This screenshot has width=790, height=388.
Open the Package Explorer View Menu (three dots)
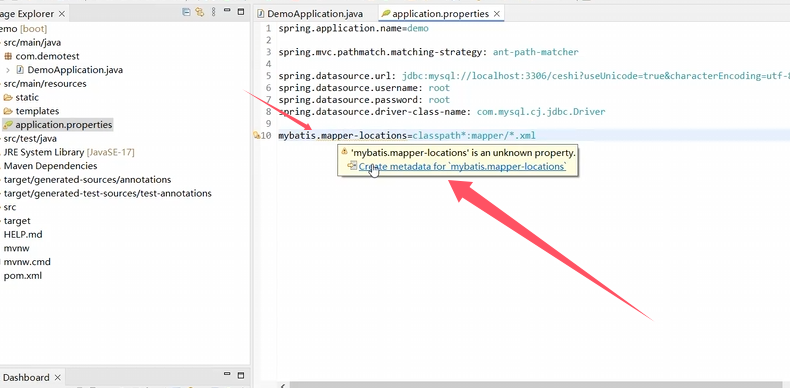pyautogui.click(x=214, y=13)
